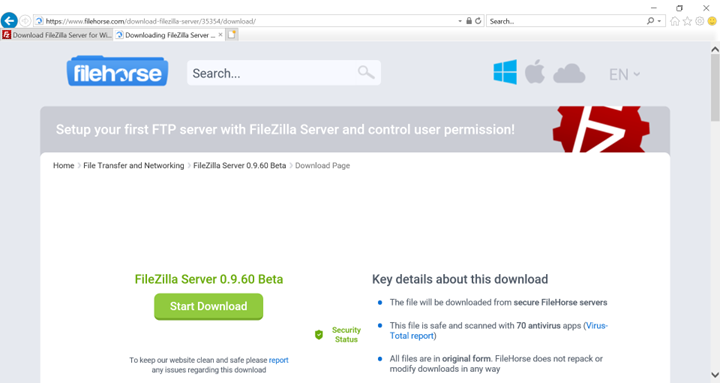The width and height of the screenshot is (720, 383).
Task: Open File Transfer and Networking breadcrumb
Action: pos(134,165)
